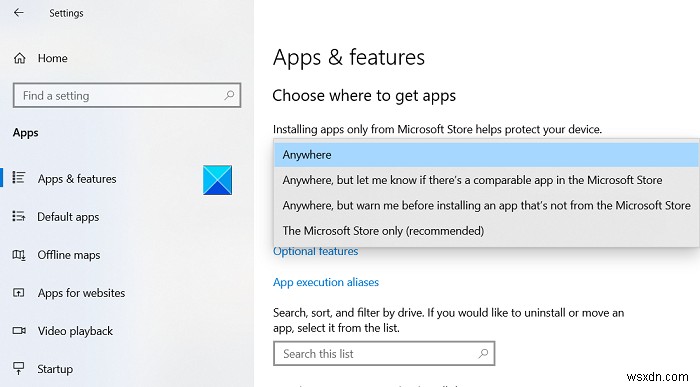This screenshot has width=700, height=387.
Task: Focus the Find a setting search box
Action: click(x=127, y=95)
